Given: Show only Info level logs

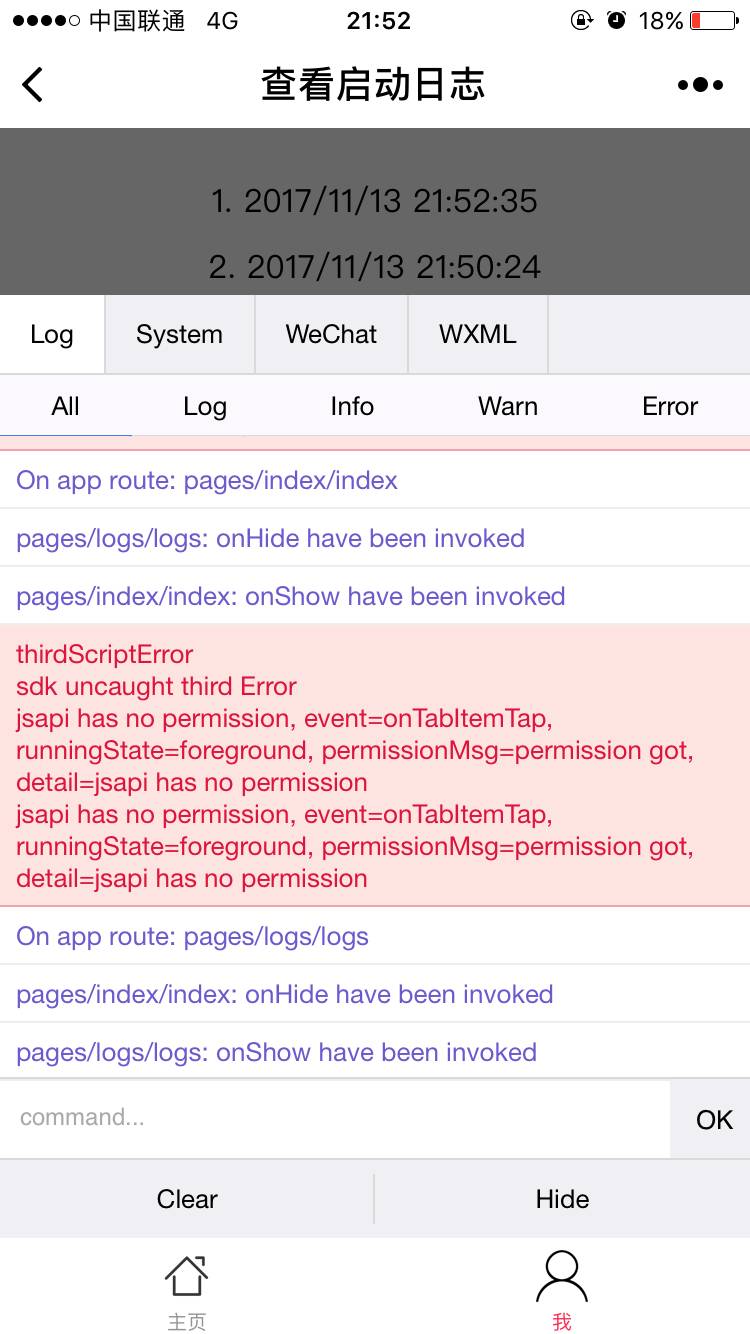Looking at the screenshot, I should click(x=352, y=407).
